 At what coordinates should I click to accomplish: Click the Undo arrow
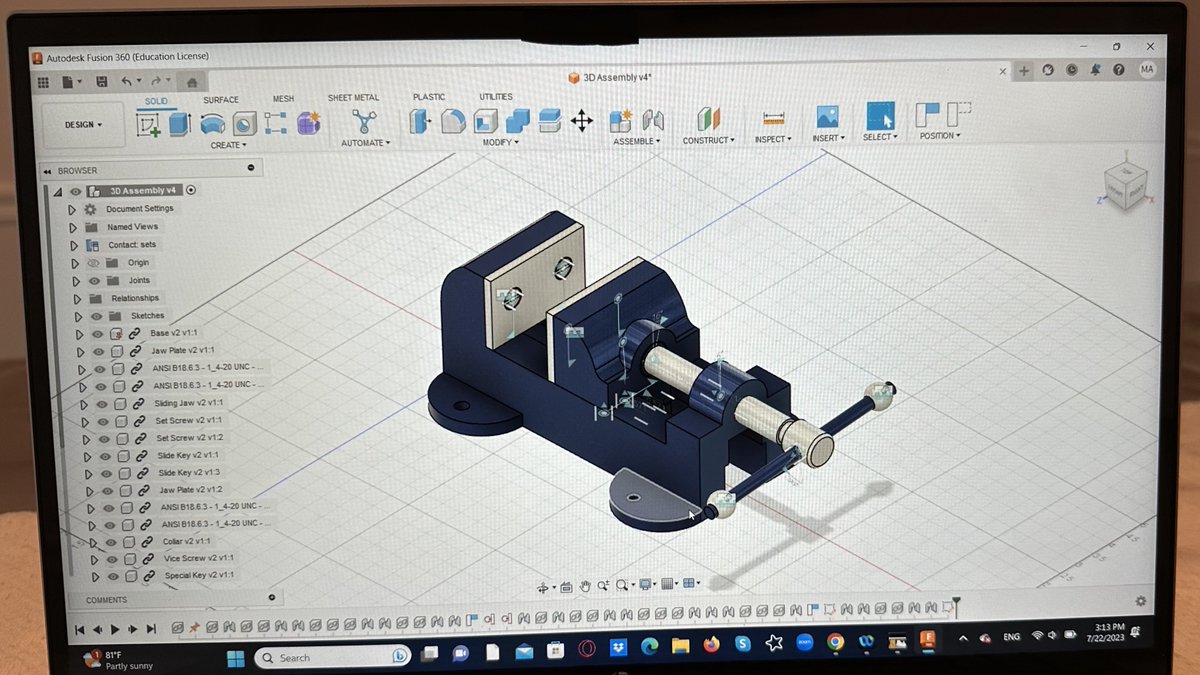127,81
